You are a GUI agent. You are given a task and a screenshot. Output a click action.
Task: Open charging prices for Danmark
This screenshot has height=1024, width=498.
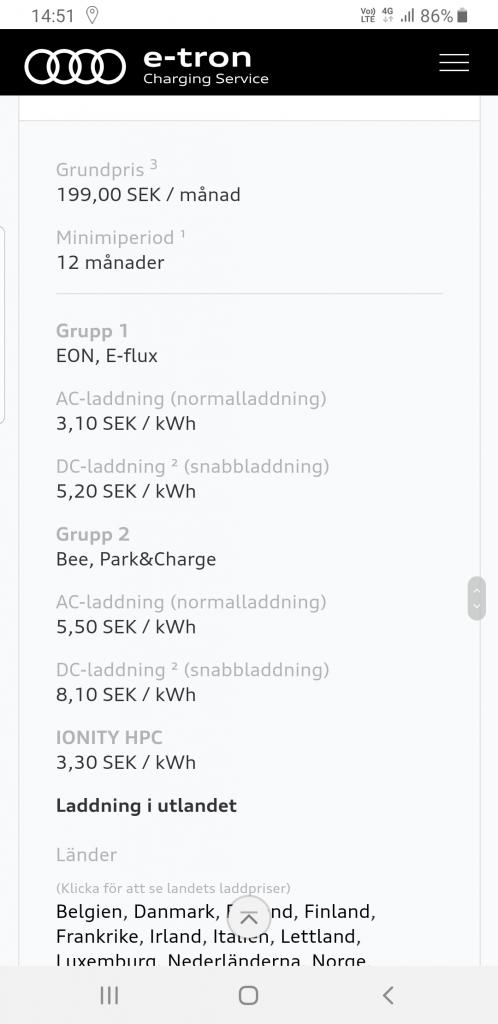(x=174, y=911)
